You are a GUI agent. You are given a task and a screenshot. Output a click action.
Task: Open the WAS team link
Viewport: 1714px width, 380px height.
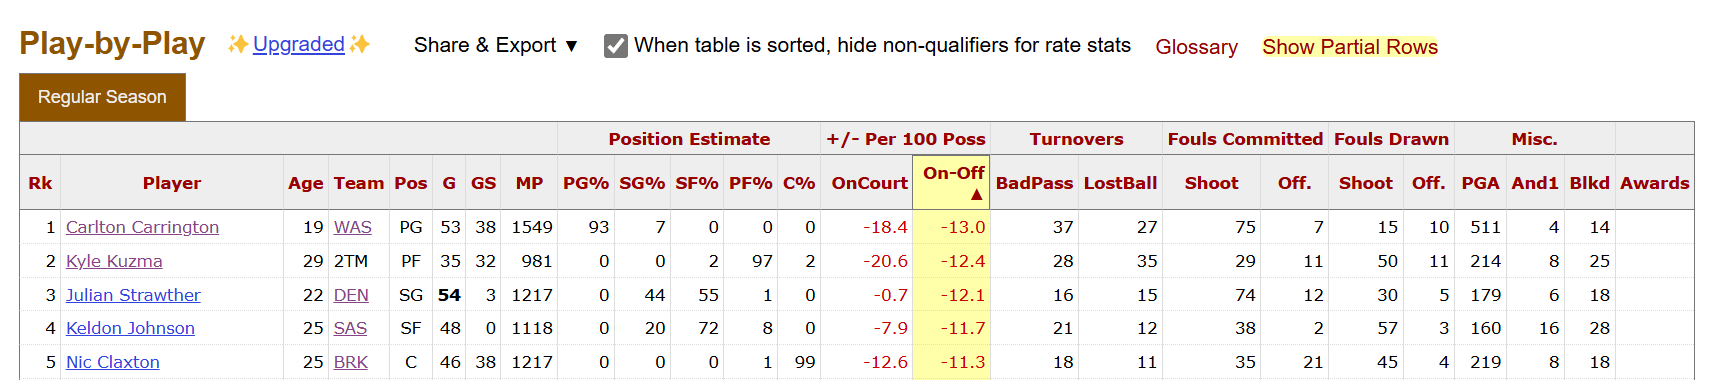pos(352,227)
